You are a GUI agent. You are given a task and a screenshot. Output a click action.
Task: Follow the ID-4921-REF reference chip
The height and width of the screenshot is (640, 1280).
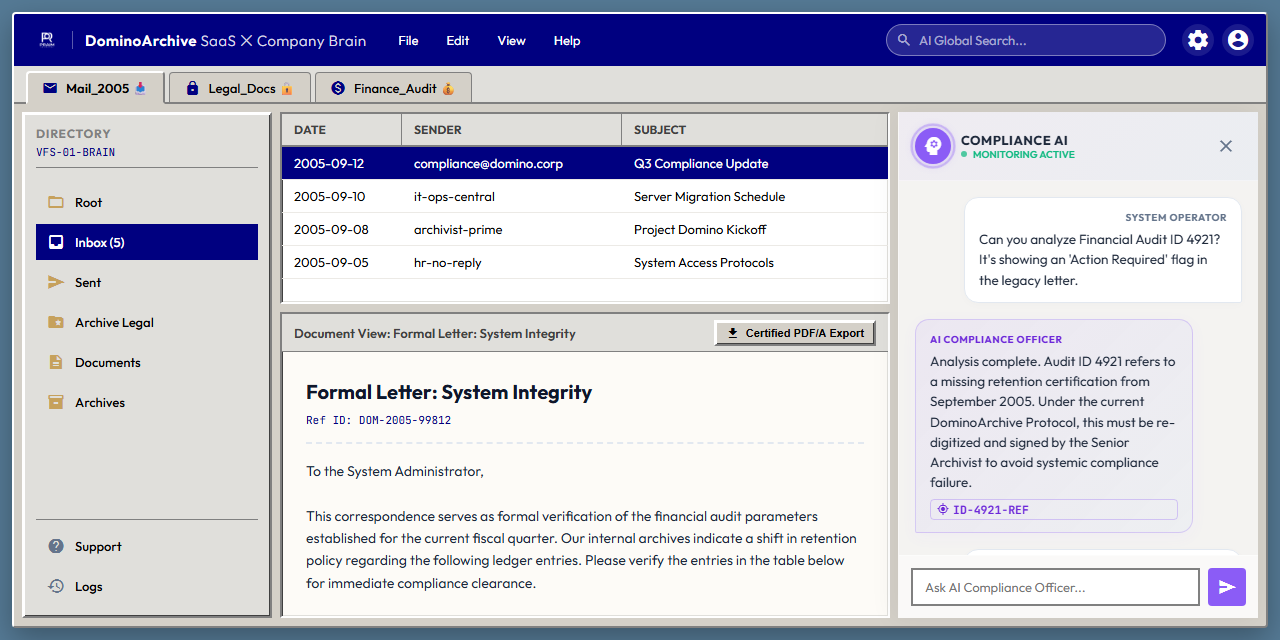(x=1053, y=510)
